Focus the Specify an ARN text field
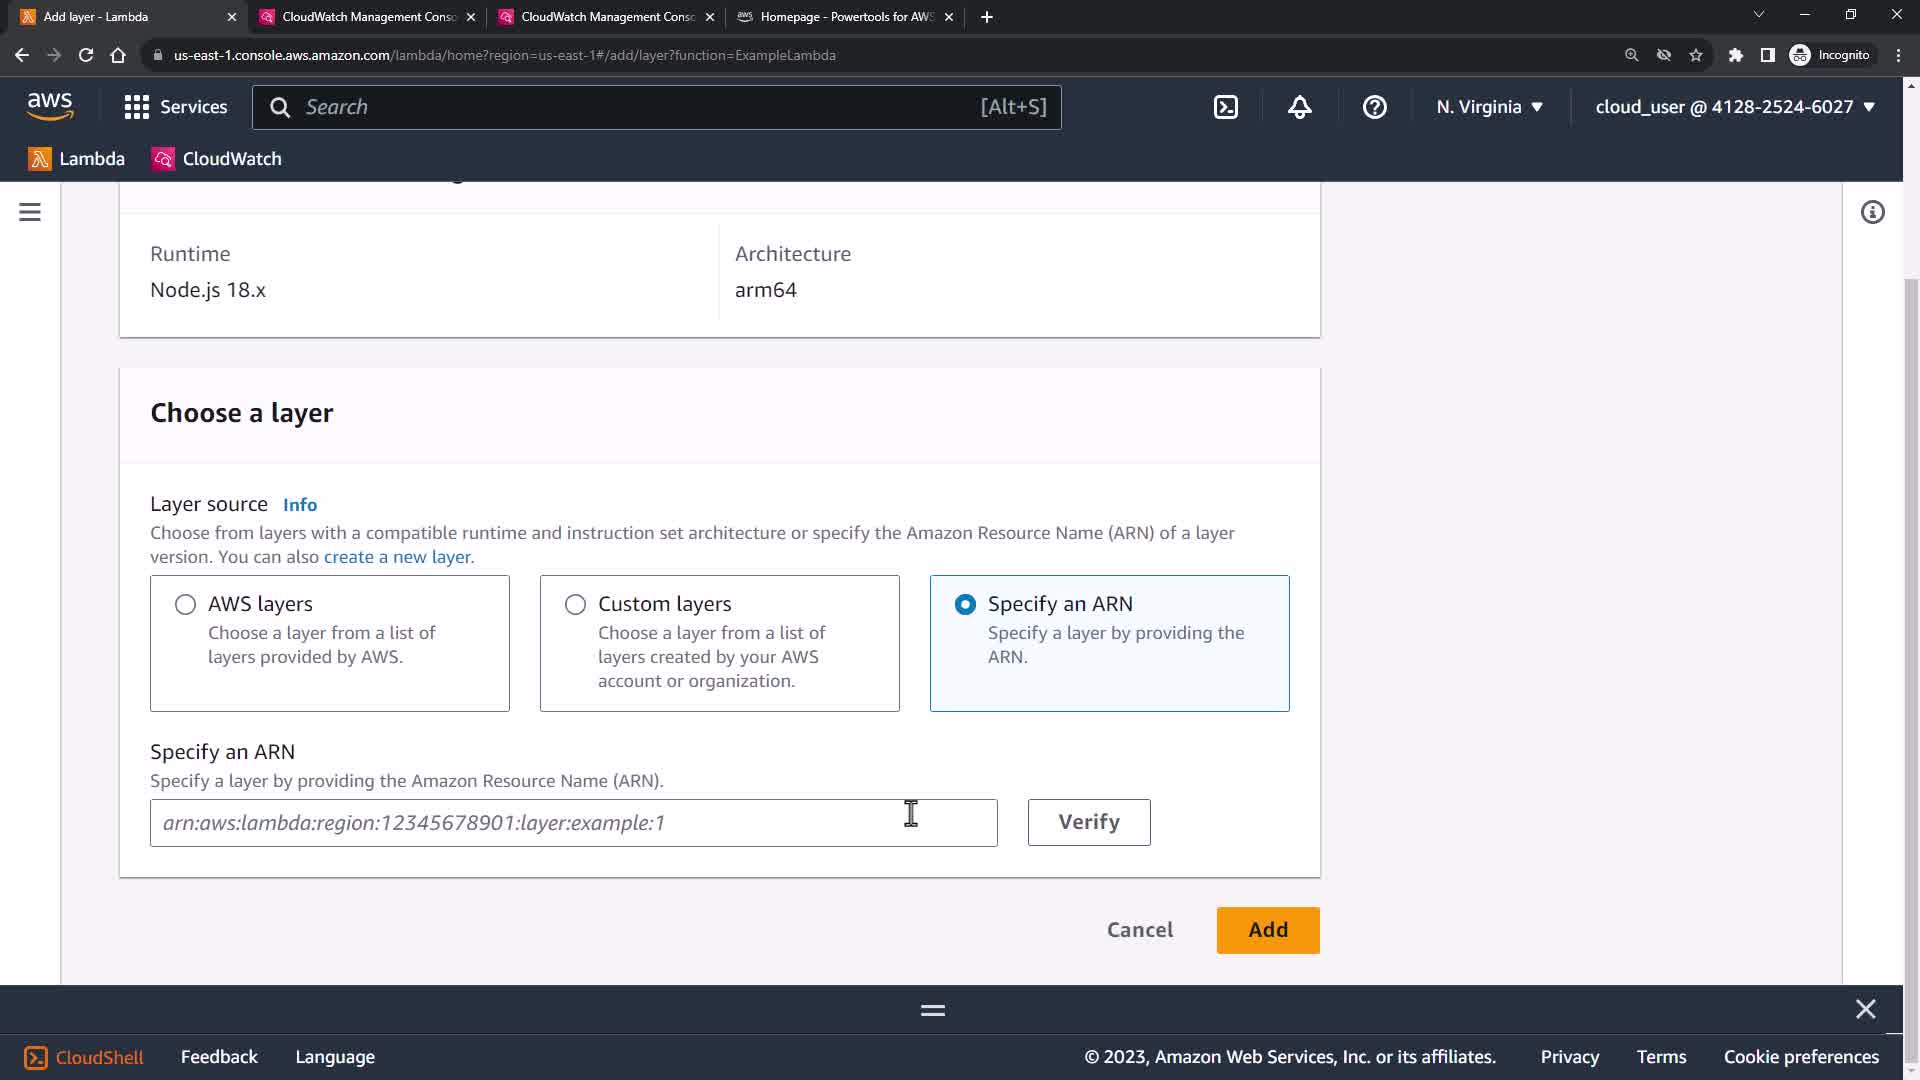Viewport: 1920px width, 1080px height. point(573,822)
